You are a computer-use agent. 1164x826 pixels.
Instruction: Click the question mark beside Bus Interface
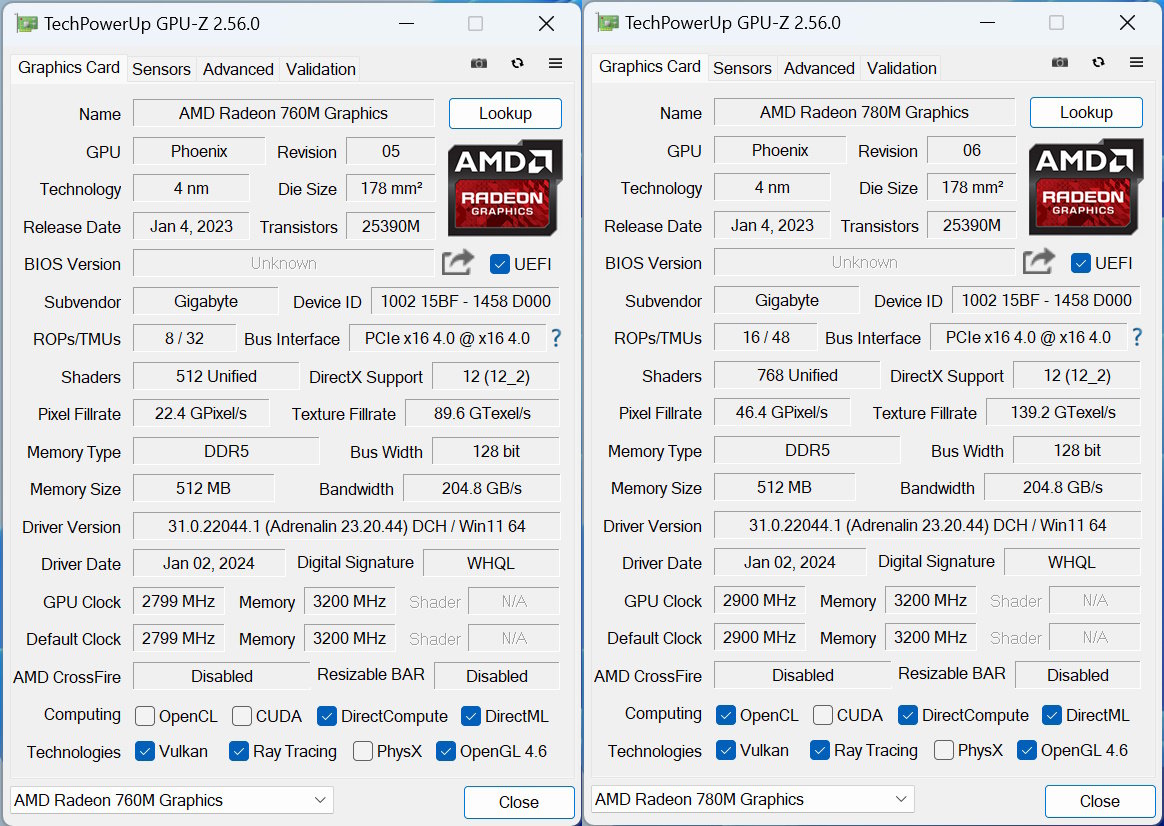click(x=556, y=339)
